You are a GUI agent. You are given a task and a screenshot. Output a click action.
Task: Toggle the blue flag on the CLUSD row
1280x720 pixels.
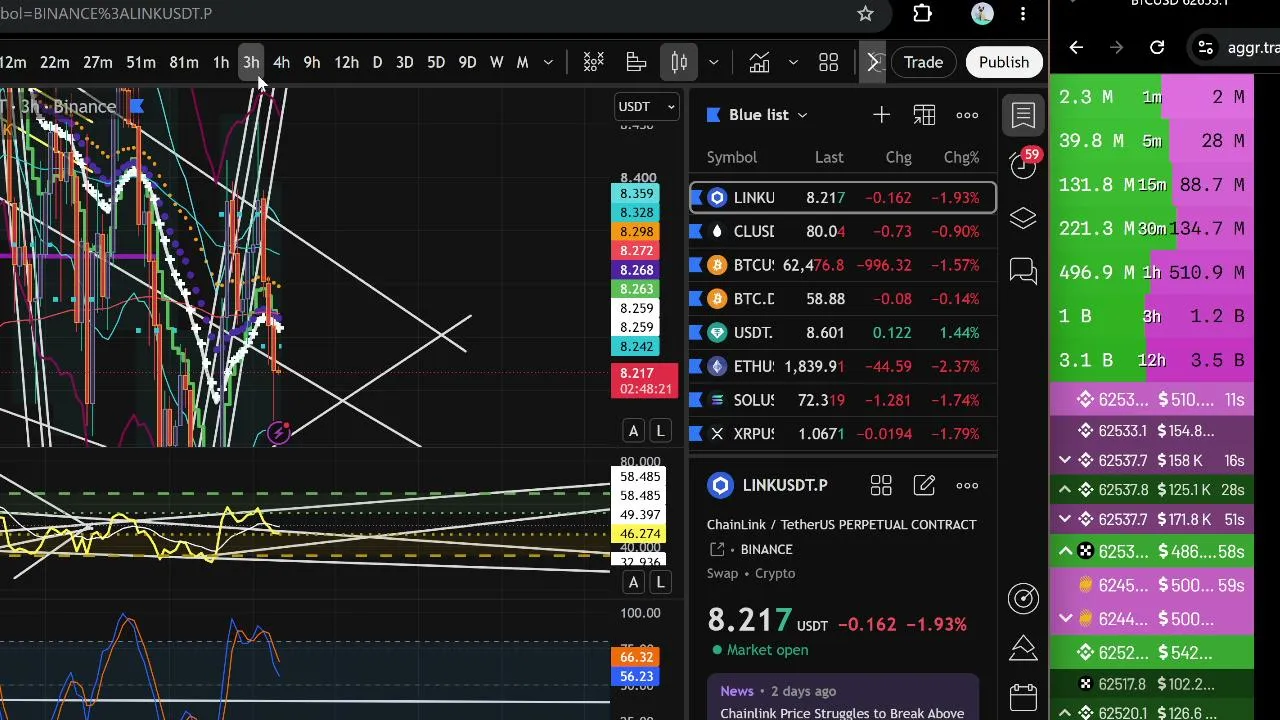click(x=697, y=232)
